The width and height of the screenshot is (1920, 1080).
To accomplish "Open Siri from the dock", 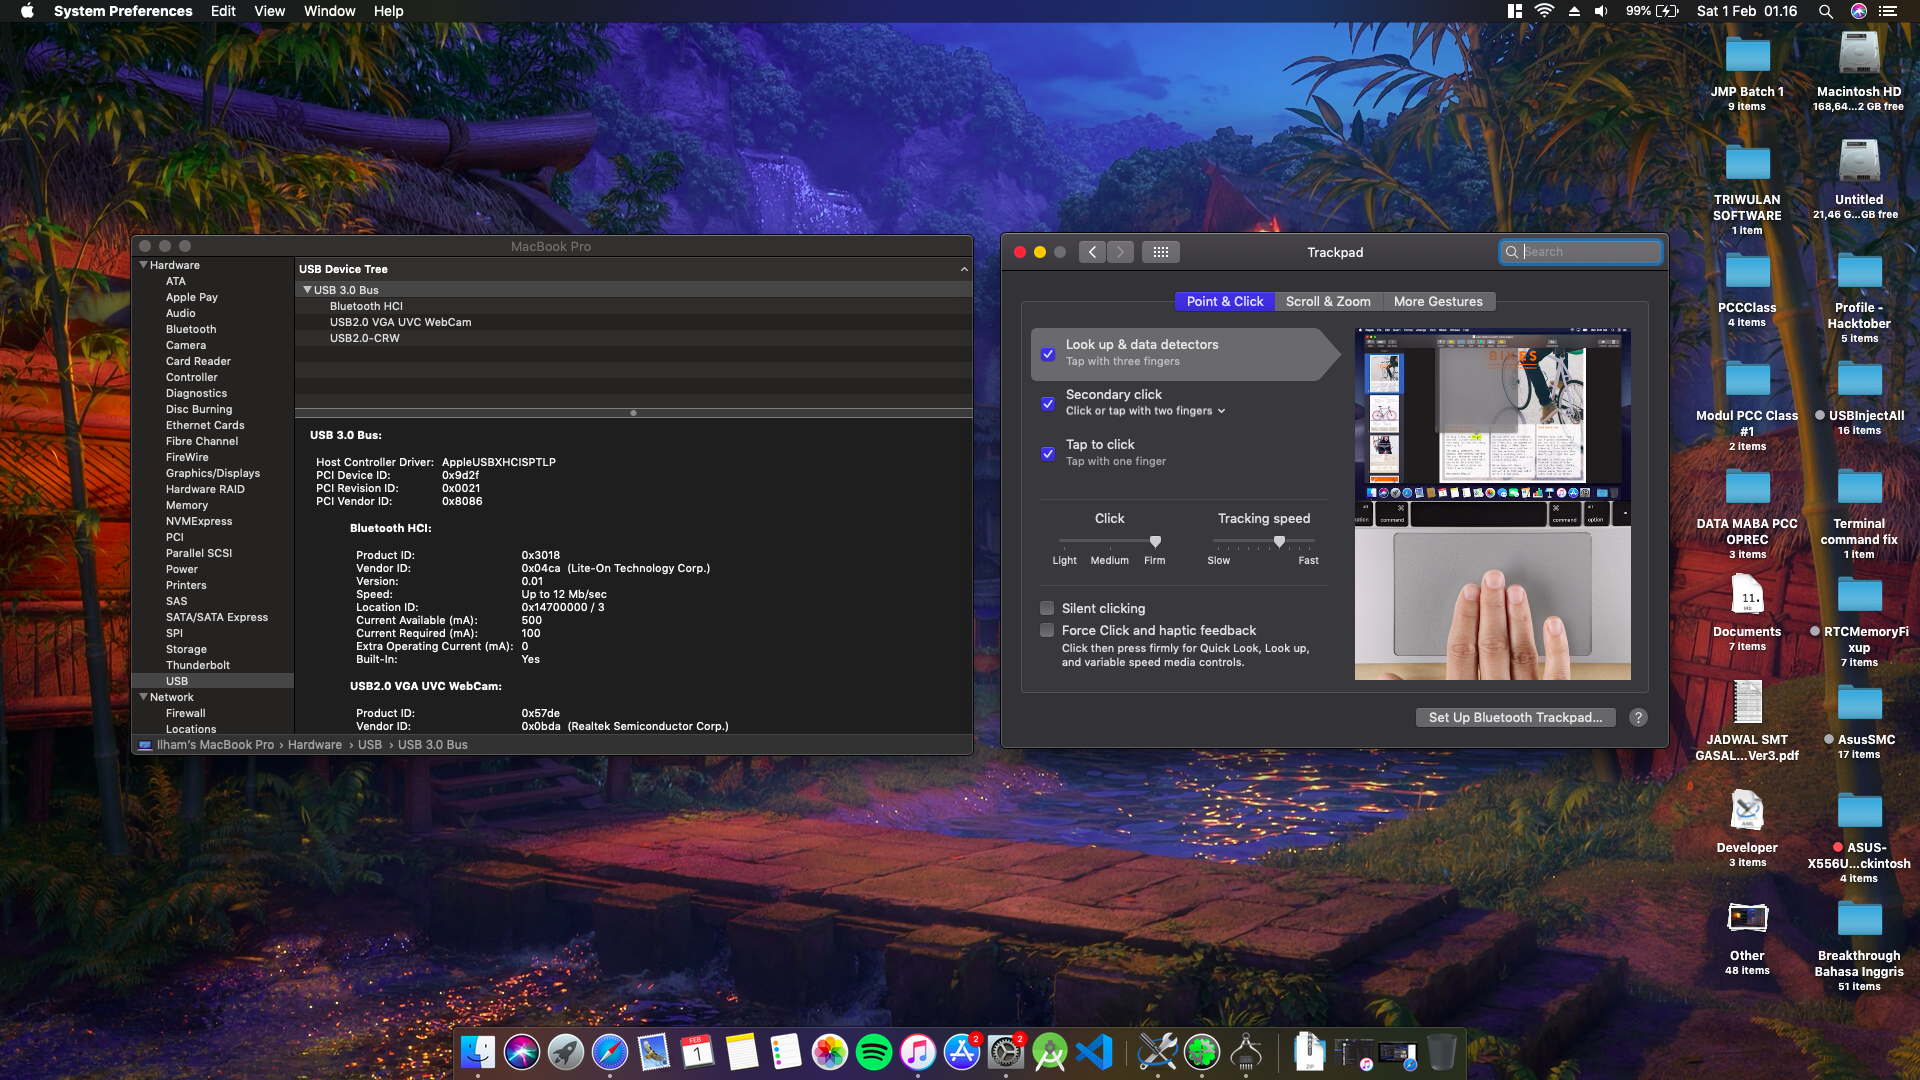I will (x=521, y=1052).
